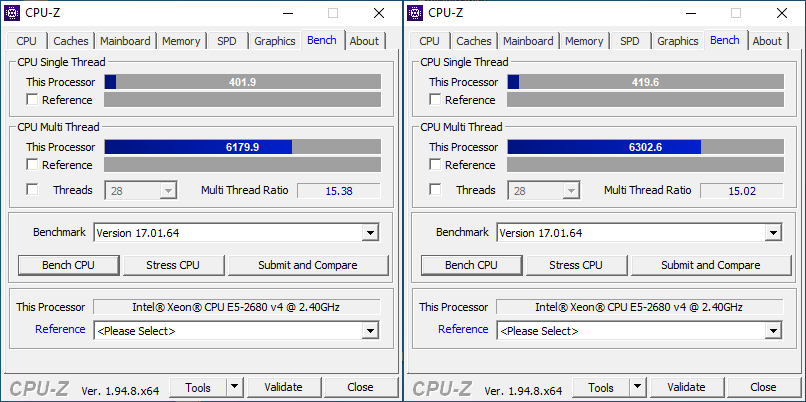Open Reference Please Select dropdown in left window
The width and height of the screenshot is (806, 402).
click(370, 331)
